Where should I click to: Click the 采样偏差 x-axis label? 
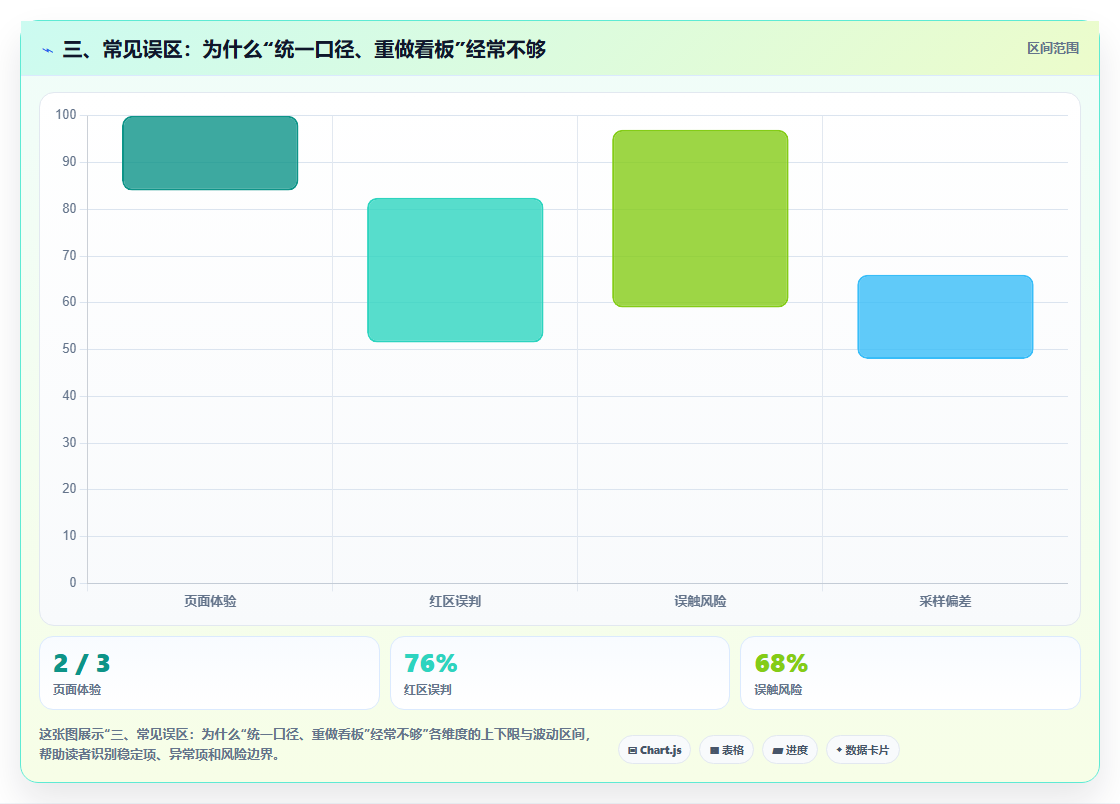(945, 601)
